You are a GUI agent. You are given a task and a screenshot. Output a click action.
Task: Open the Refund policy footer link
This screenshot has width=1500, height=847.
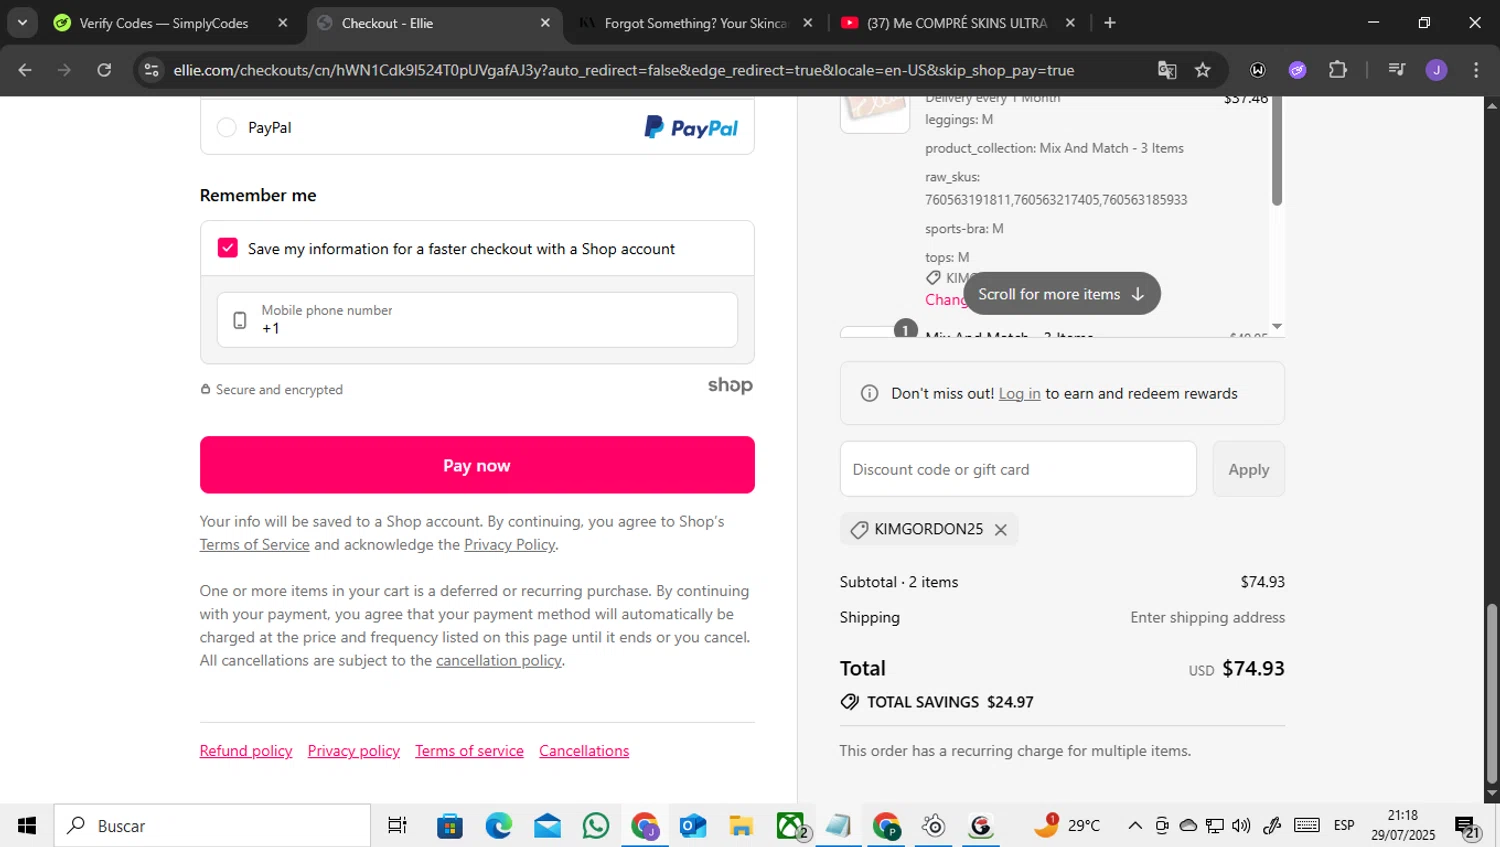pos(246,751)
